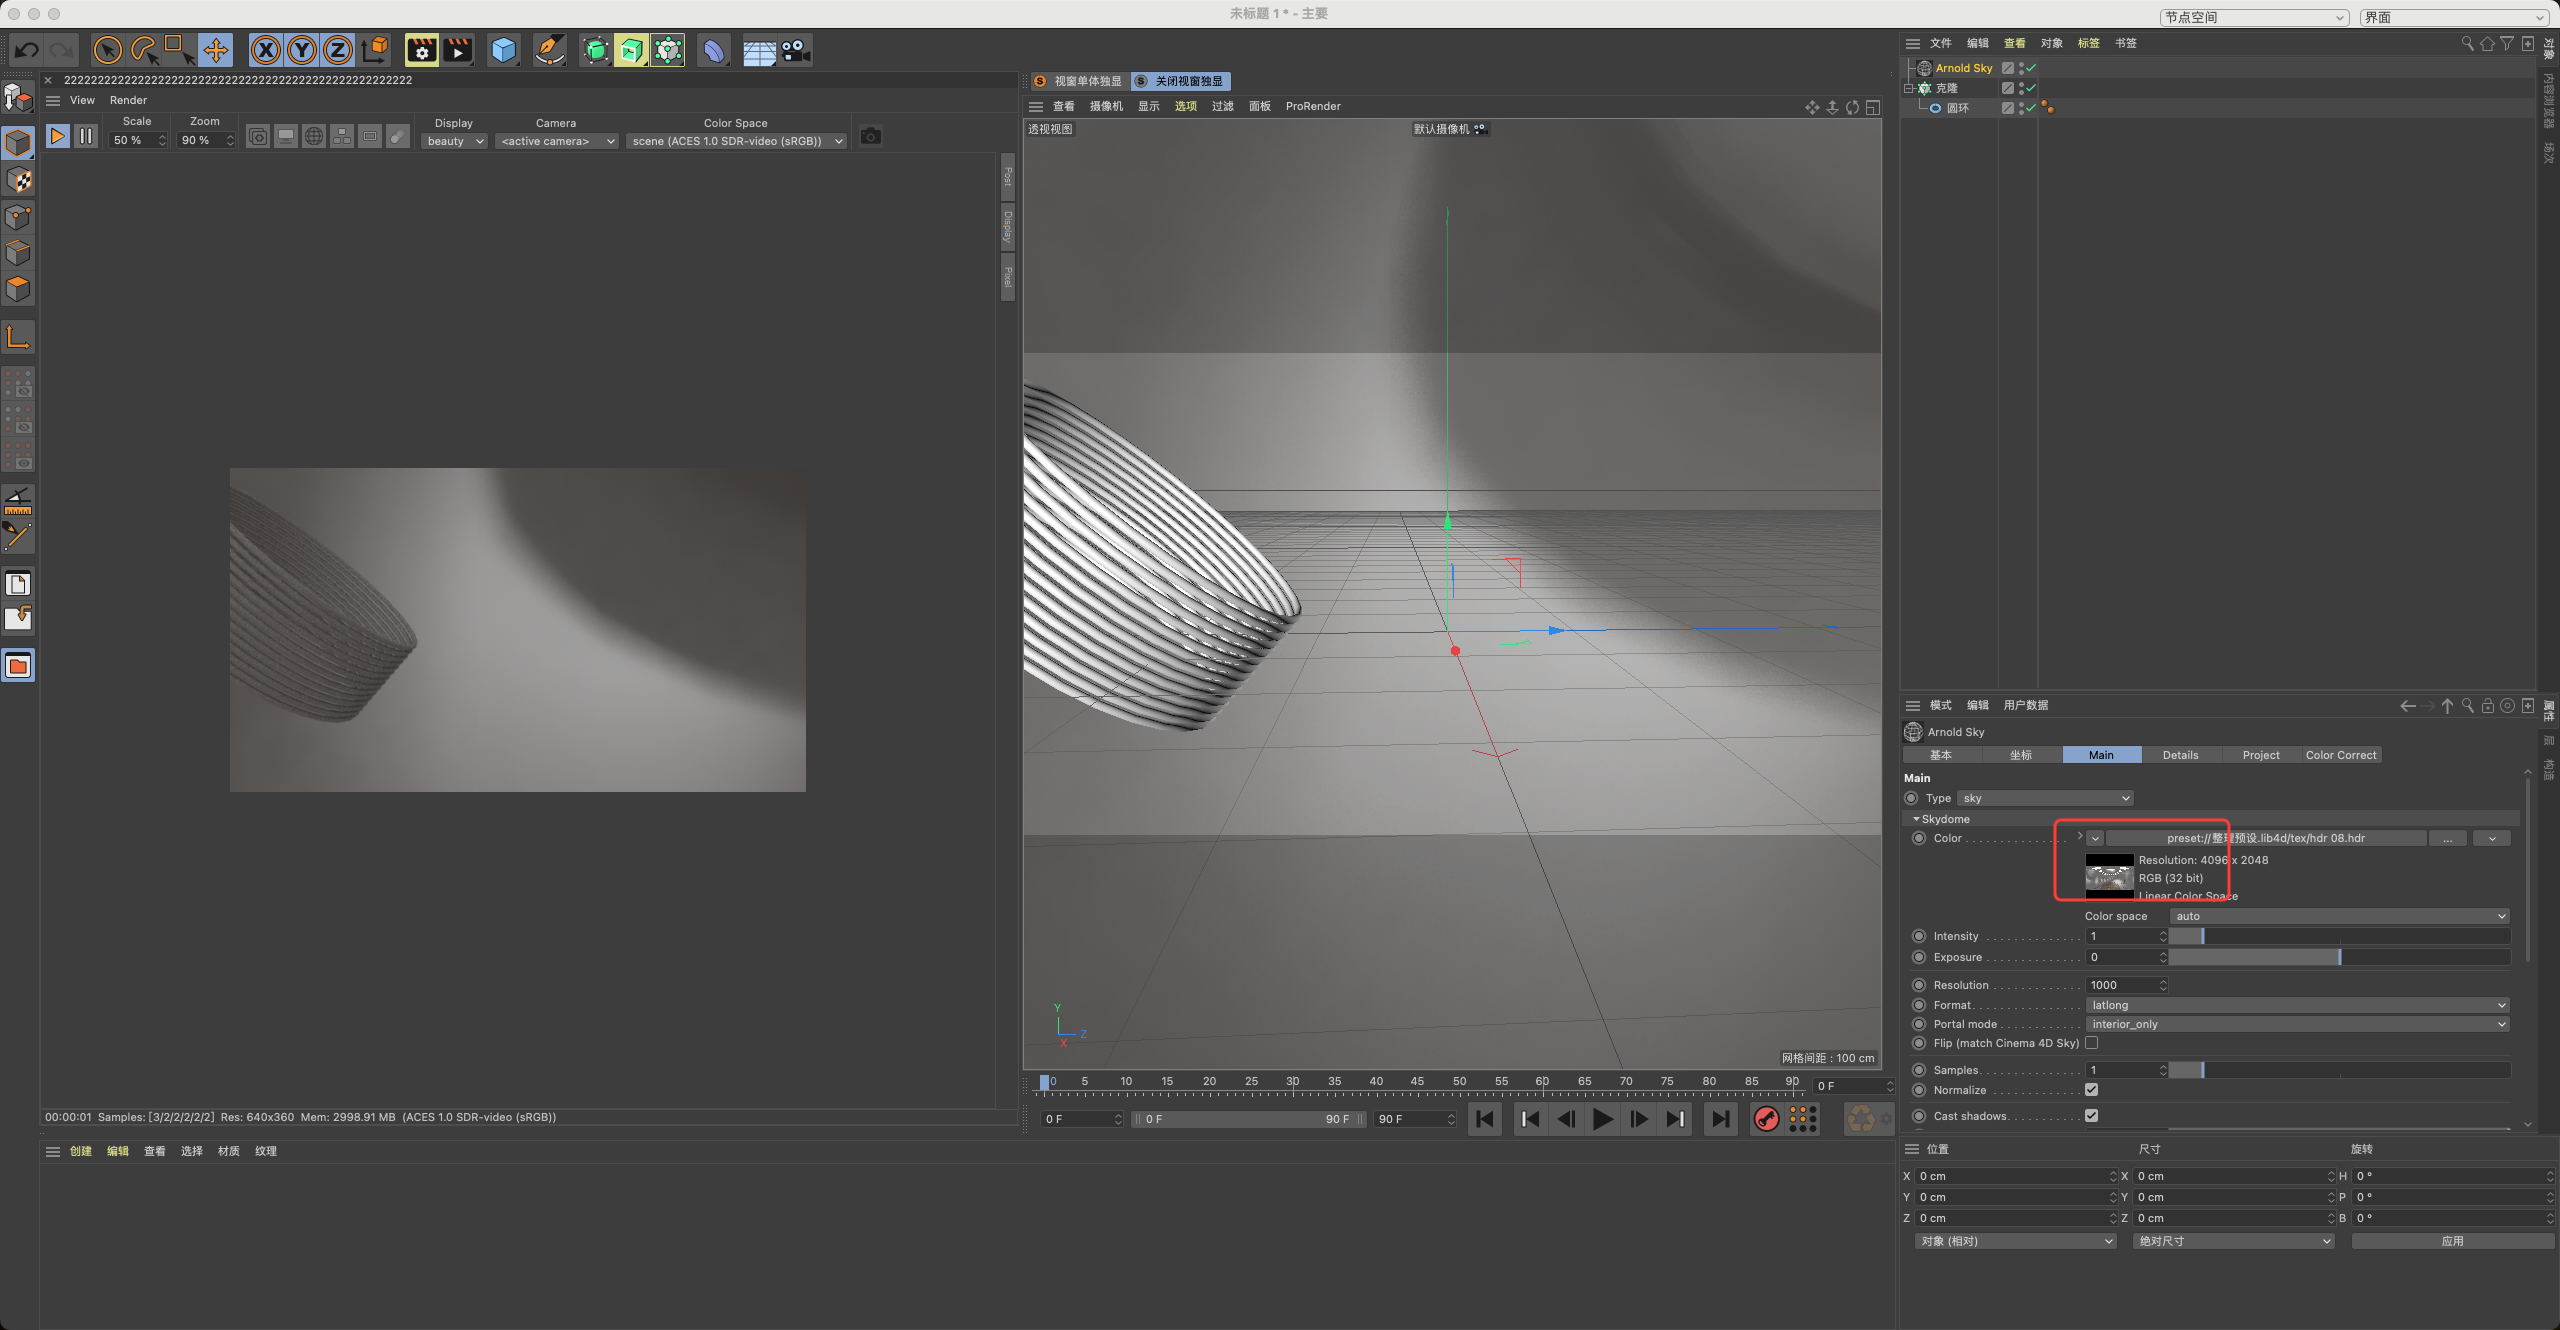Click the undo arrow icon
Viewport: 2560px width, 1330px height.
[27, 50]
